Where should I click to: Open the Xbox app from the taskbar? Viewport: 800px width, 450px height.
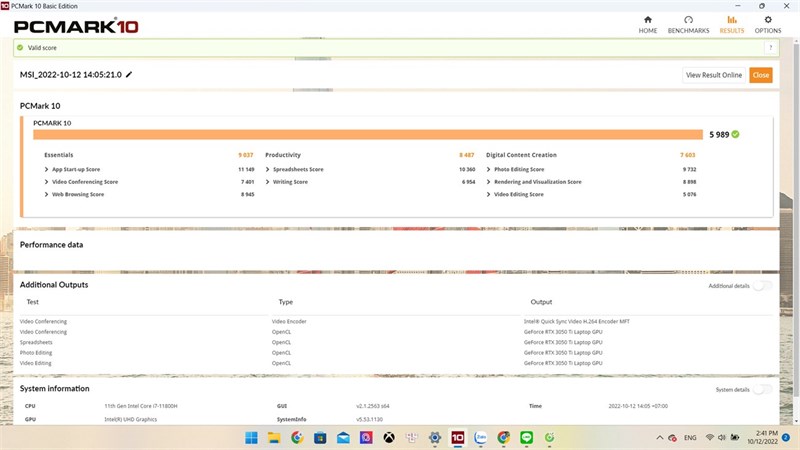tap(389, 437)
